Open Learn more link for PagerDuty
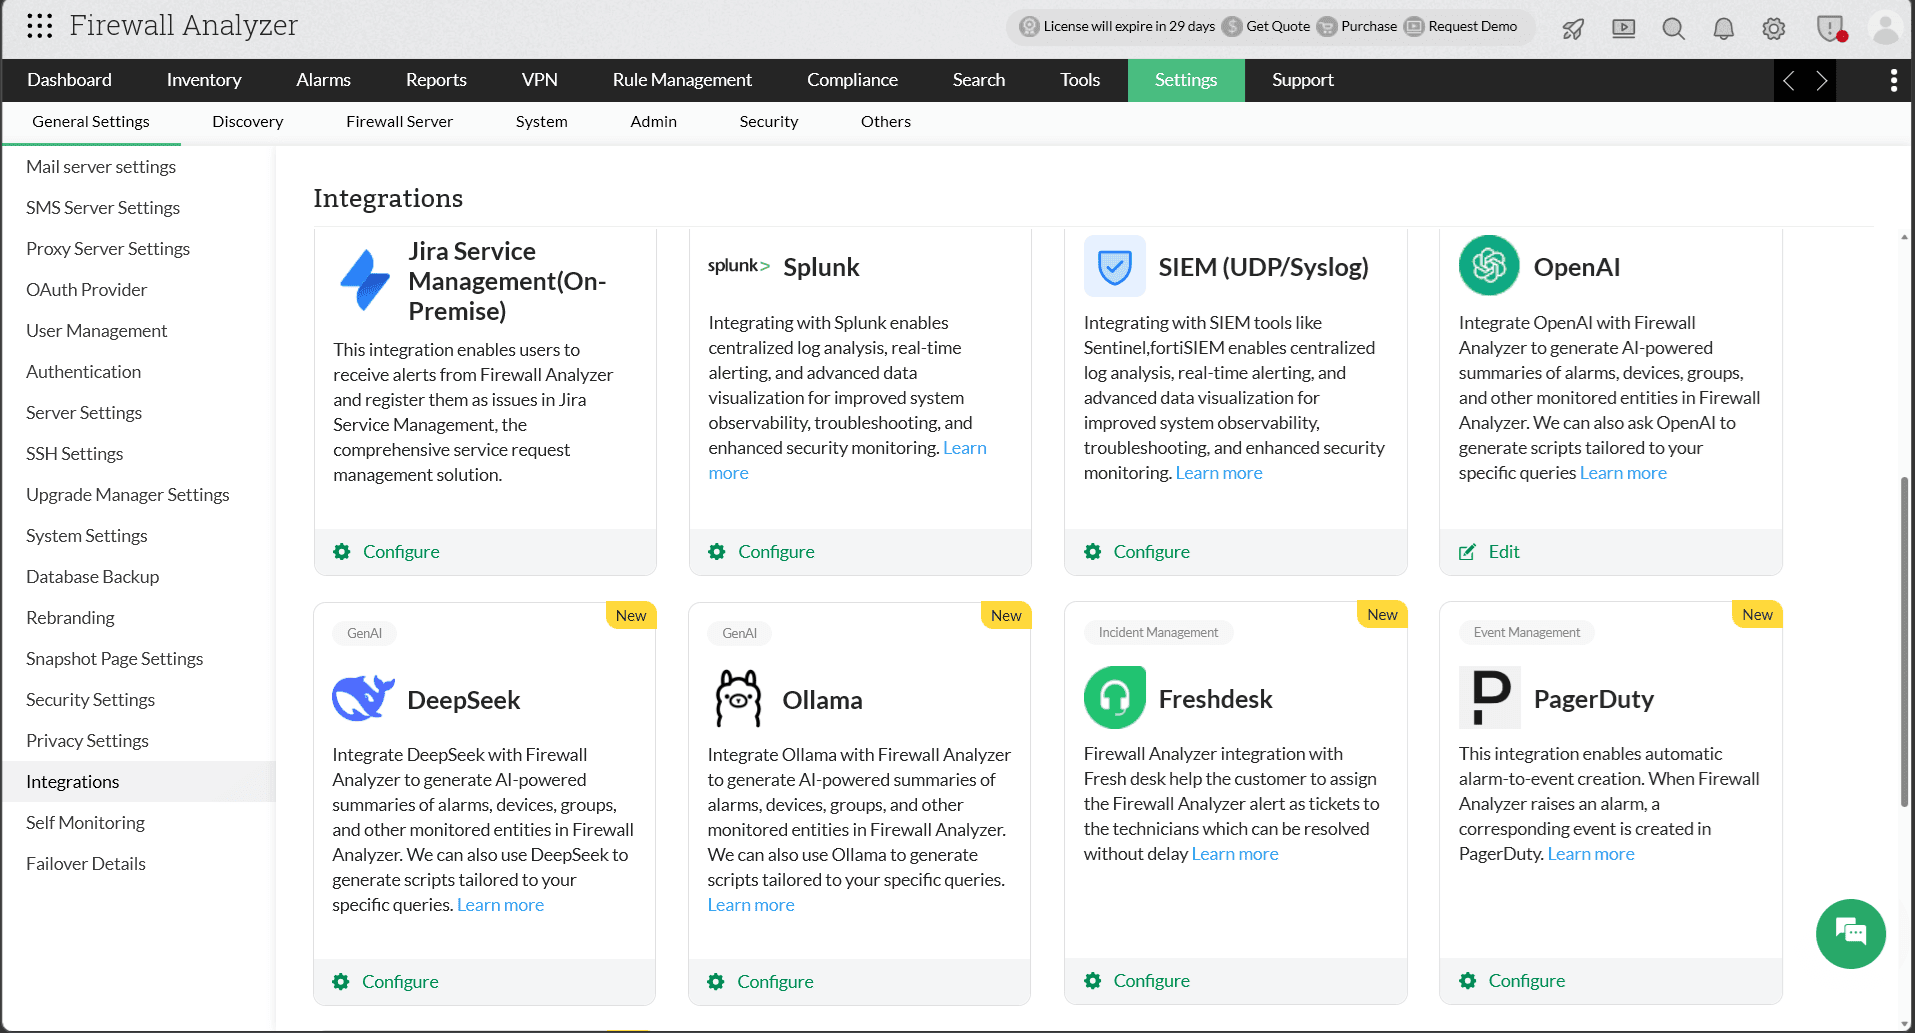Screen dimensions: 1915x1033 [1591, 854]
